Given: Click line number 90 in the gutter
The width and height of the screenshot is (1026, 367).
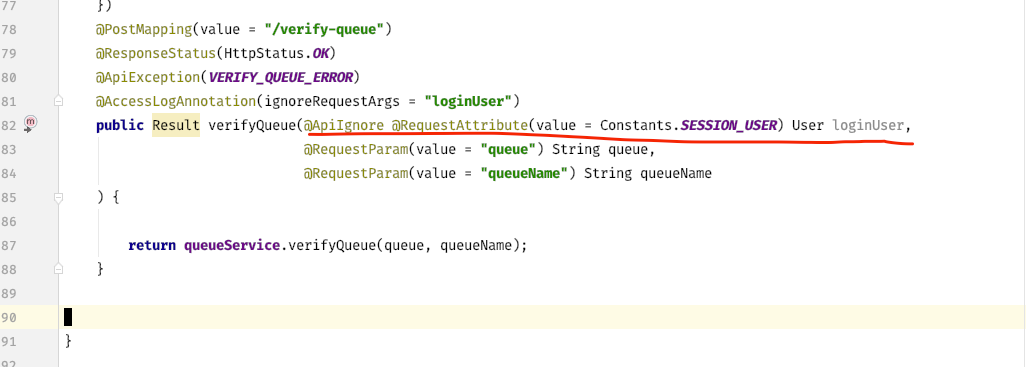Looking at the screenshot, I should click(x=9, y=317).
